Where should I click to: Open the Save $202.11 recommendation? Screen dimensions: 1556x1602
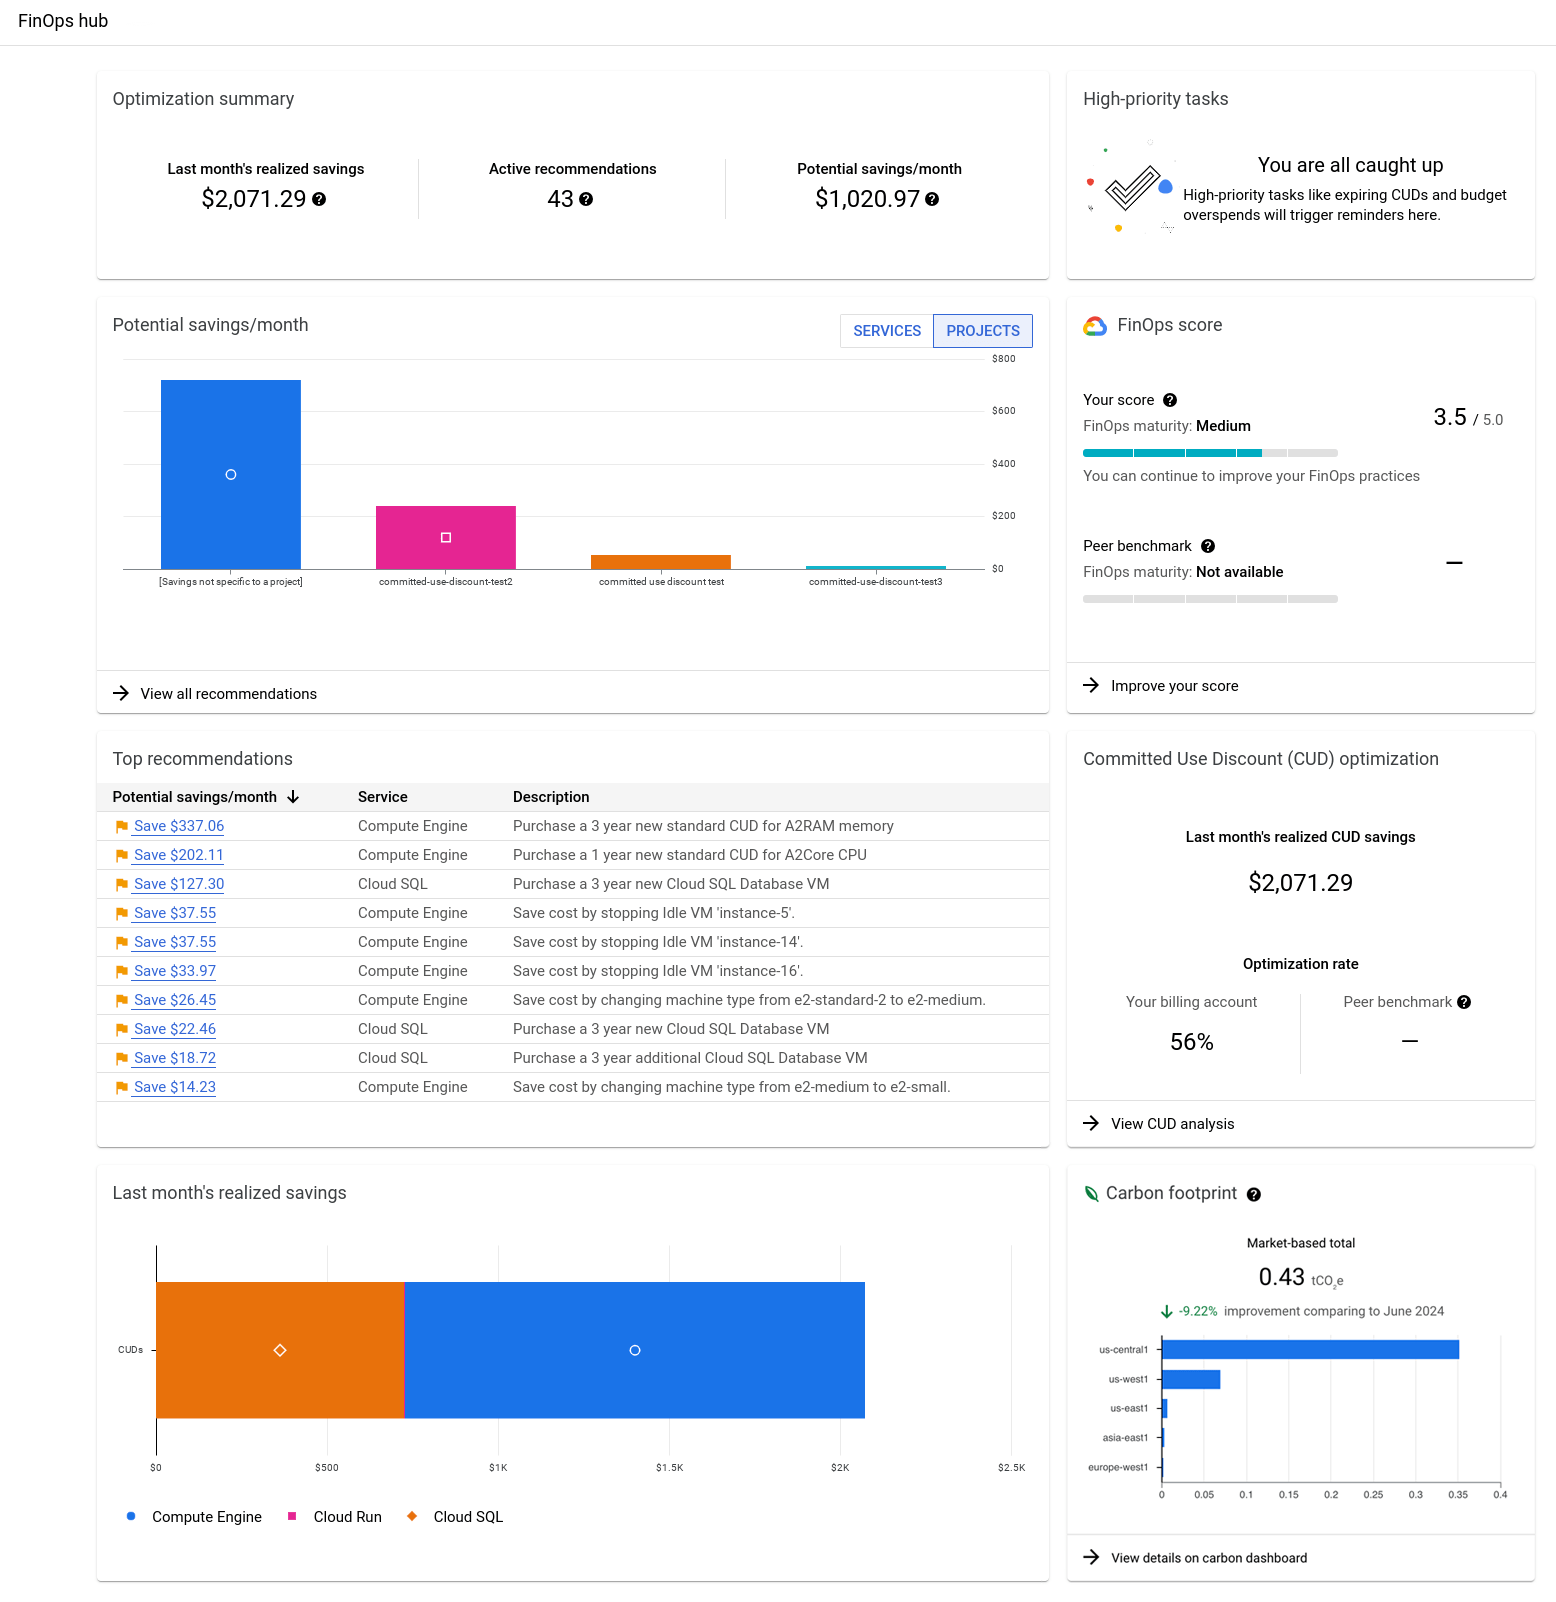click(179, 855)
